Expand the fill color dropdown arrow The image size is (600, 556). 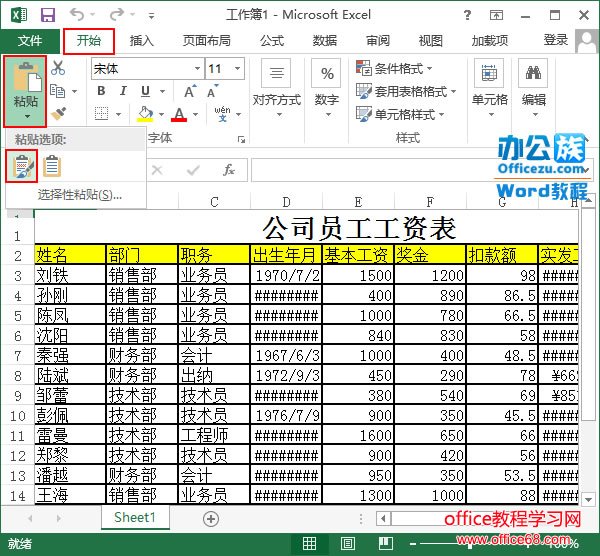pos(161,114)
